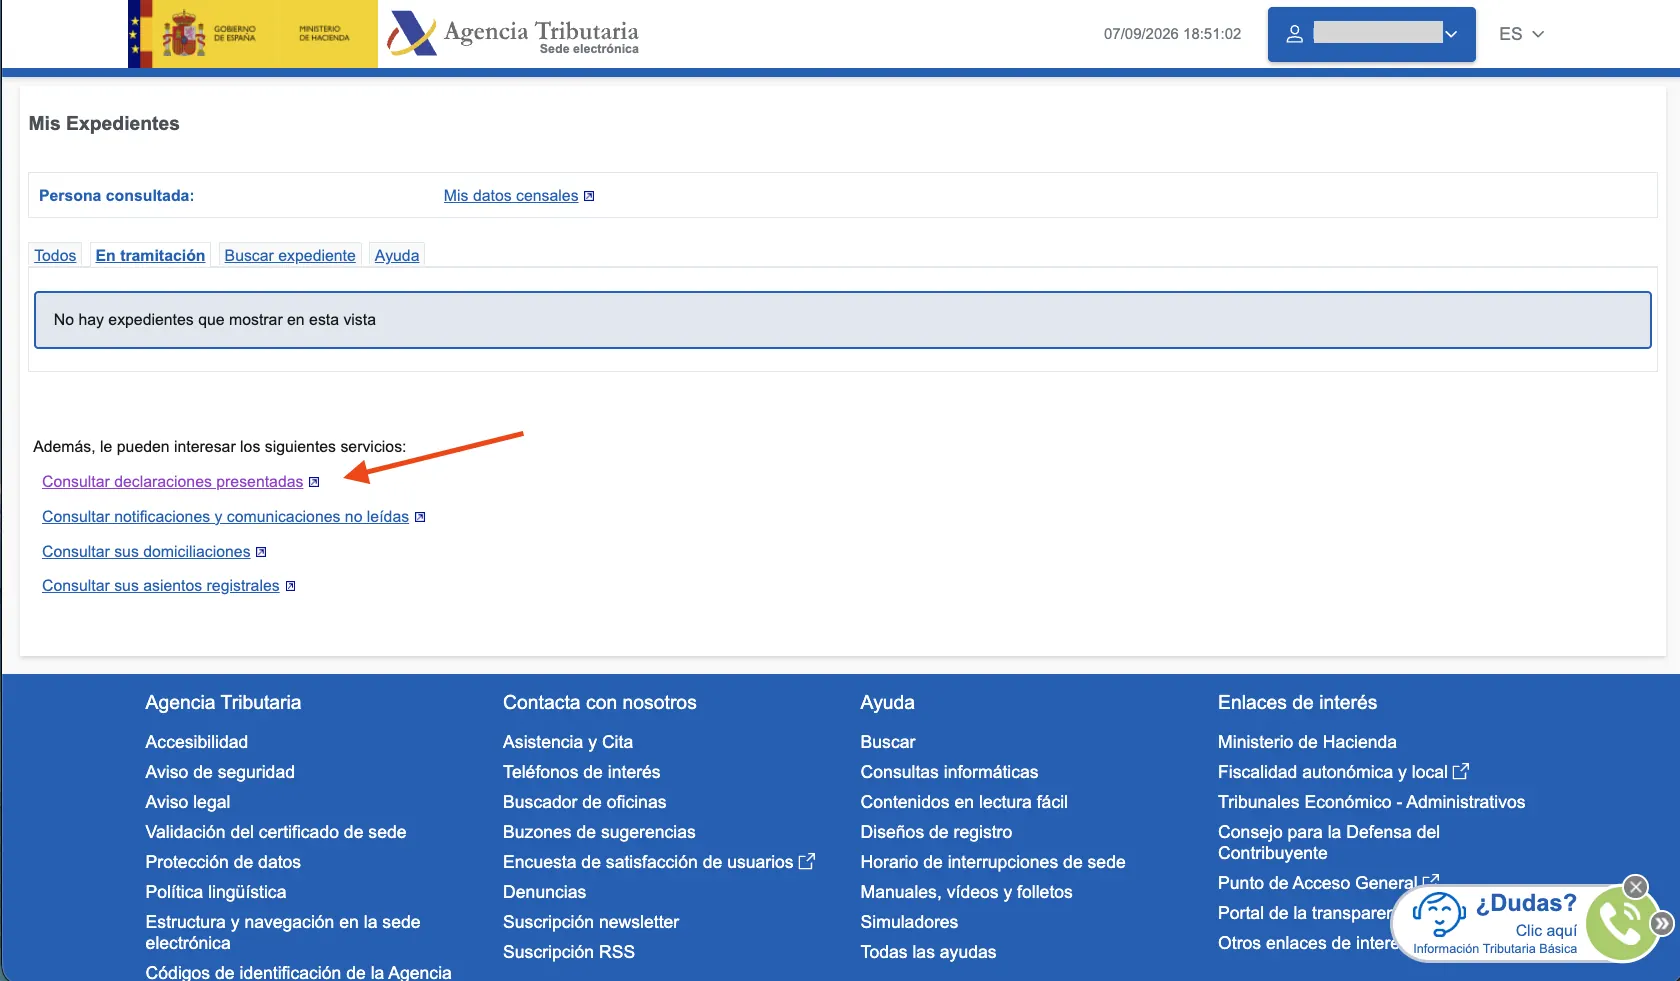Select the En tramitación tab
This screenshot has width=1680, height=981.
pos(150,255)
